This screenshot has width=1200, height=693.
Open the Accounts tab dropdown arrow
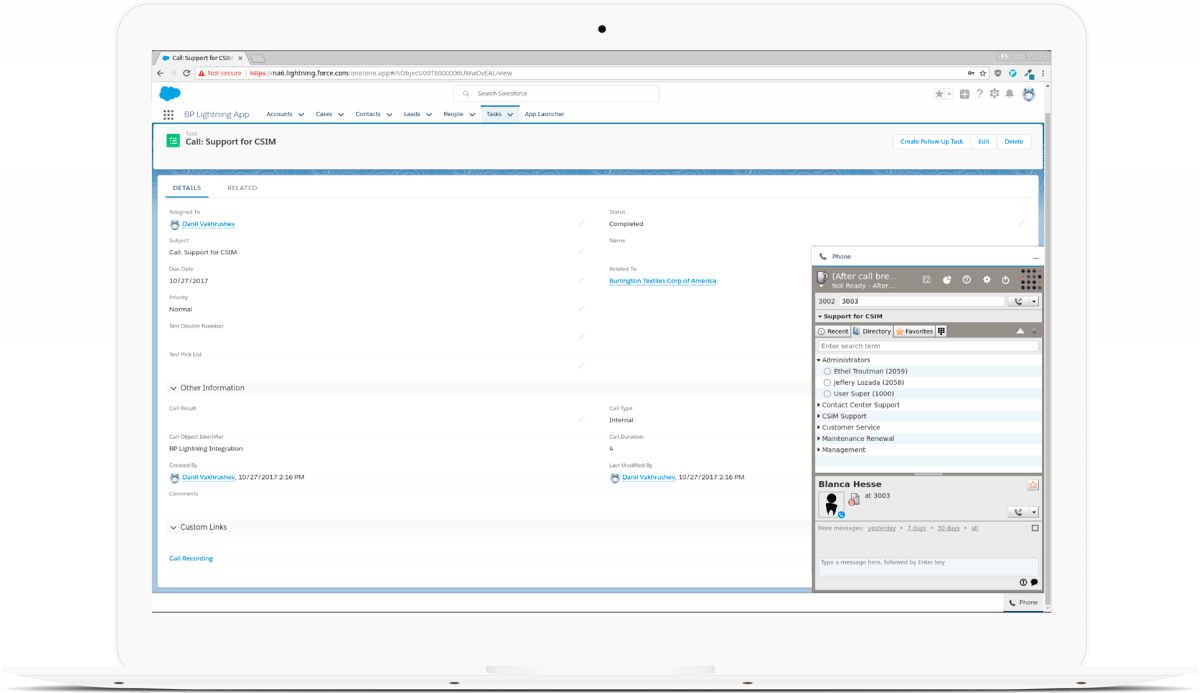(301, 115)
